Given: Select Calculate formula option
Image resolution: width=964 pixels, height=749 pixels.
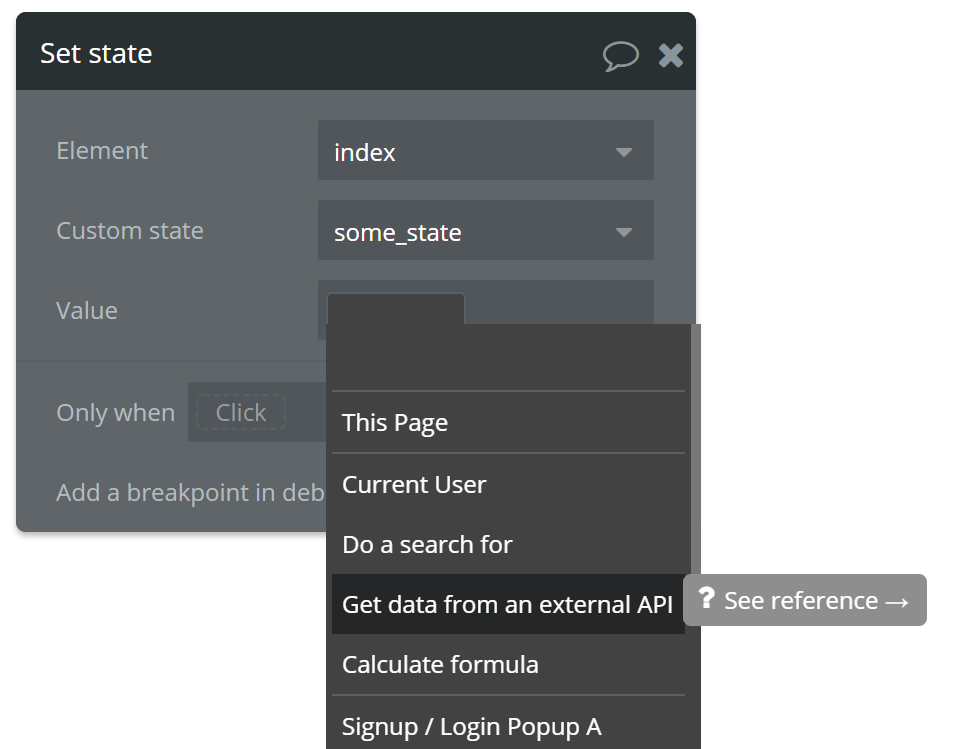Looking at the screenshot, I should click(508, 664).
